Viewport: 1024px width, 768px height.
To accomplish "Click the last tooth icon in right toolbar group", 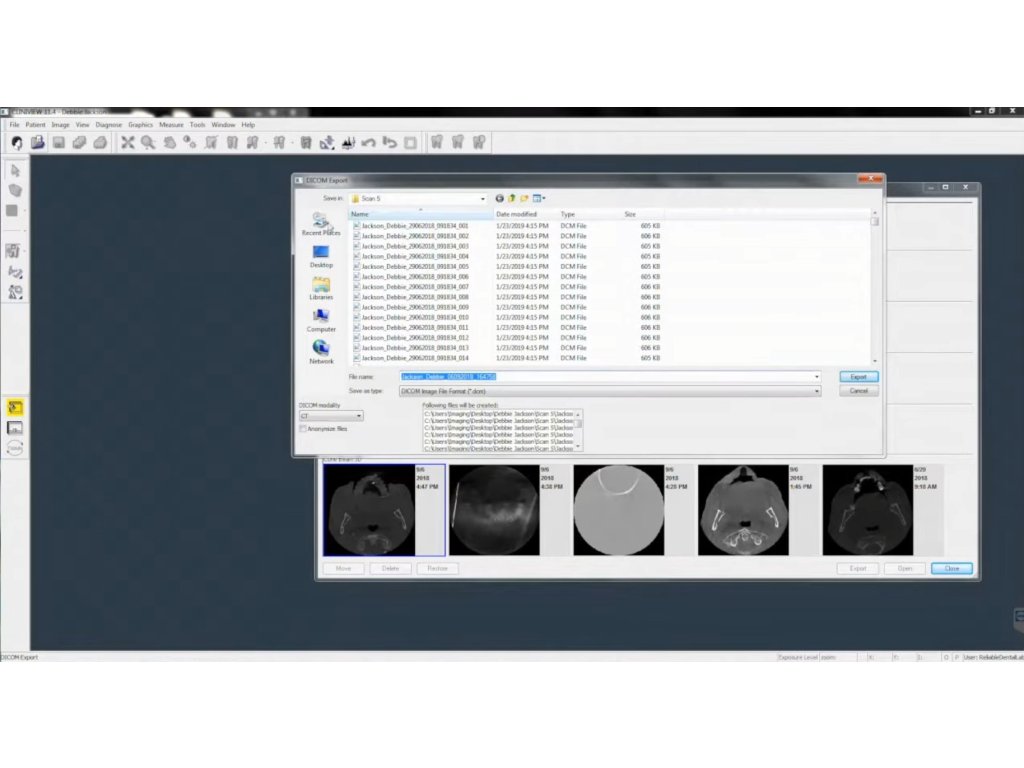I will point(479,142).
